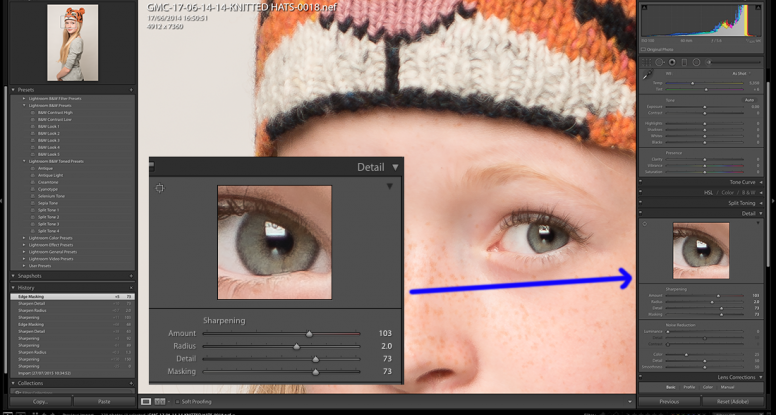Apply the Cyanotype preset
This screenshot has width=776, height=415.
coord(48,189)
